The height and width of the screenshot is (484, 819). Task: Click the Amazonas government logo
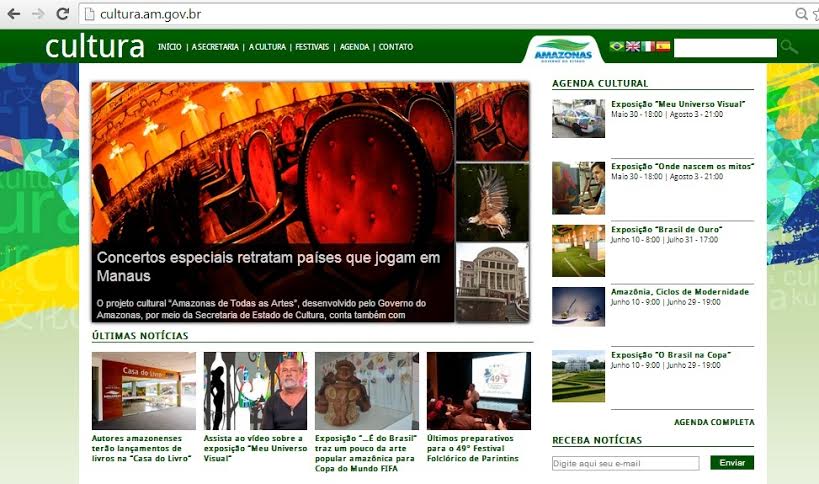coord(563,51)
